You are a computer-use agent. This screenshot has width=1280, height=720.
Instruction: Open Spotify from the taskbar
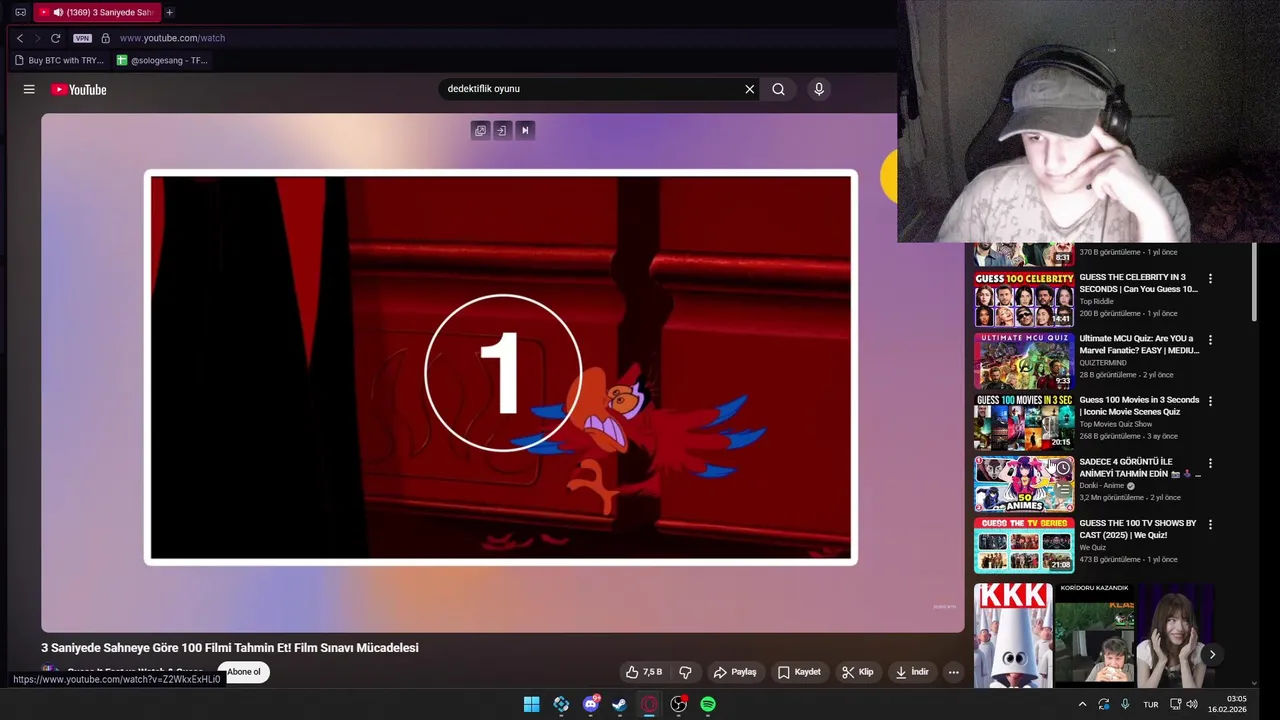click(708, 704)
